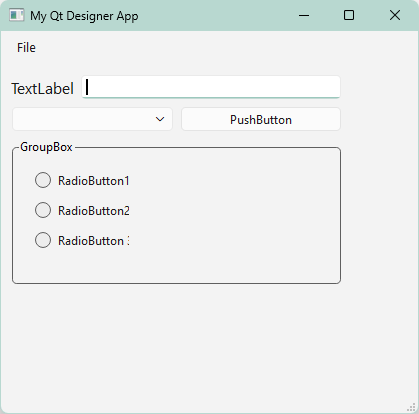The height and width of the screenshot is (414, 419).
Task: Open the File menu
Action: pyautogui.click(x=26, y=48)
